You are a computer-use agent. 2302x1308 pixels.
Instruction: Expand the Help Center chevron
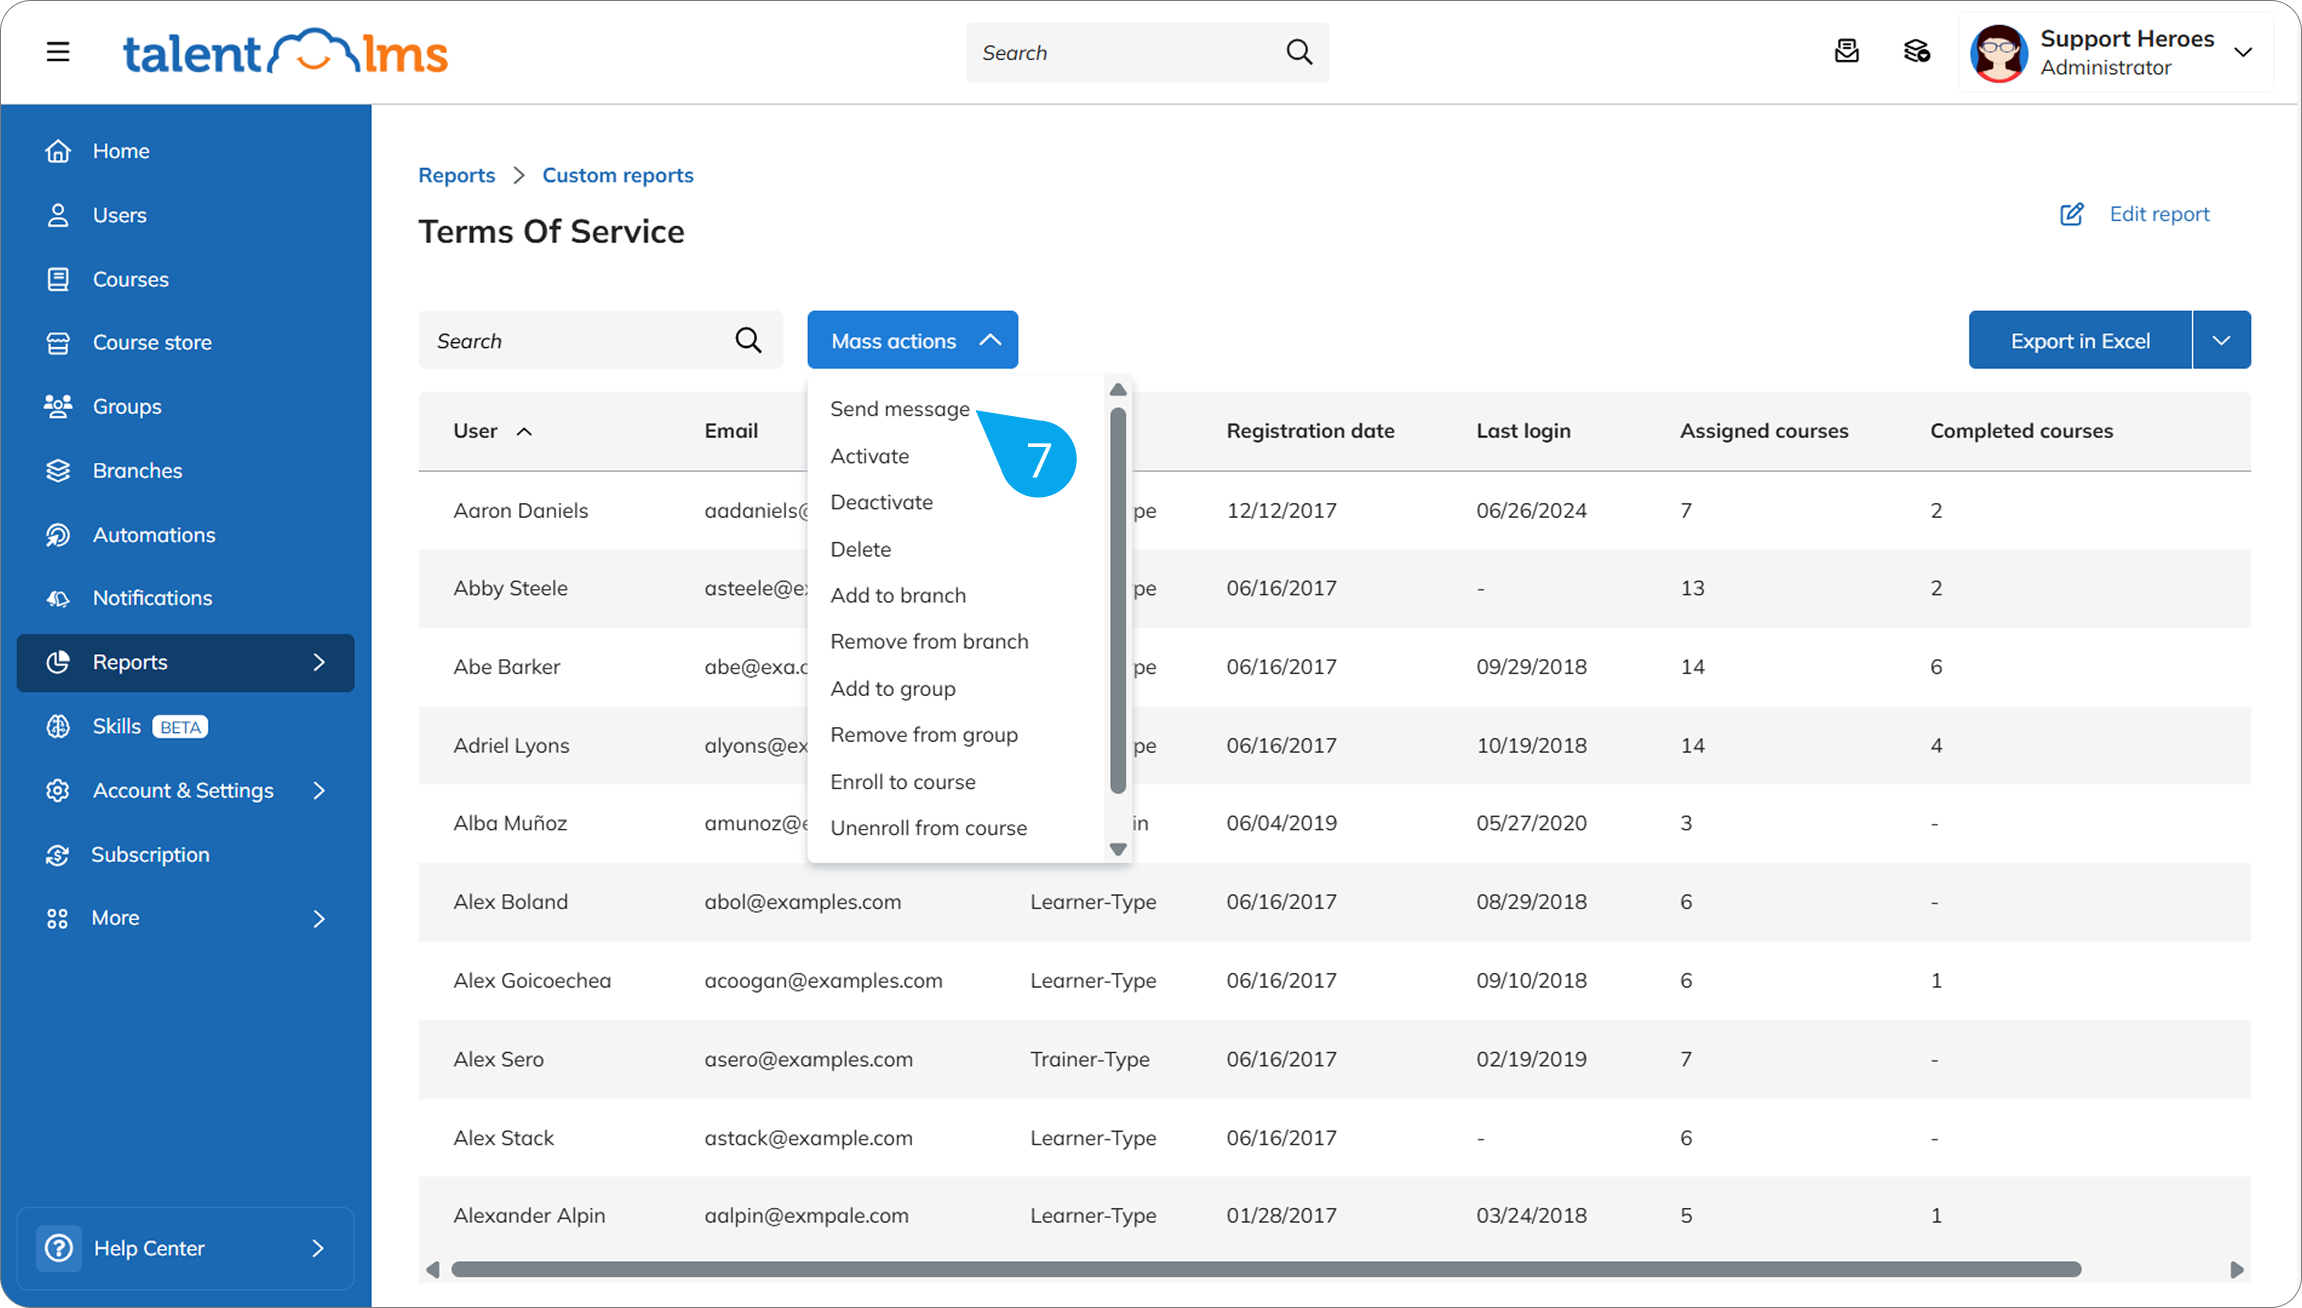(x=318, y=1248)
